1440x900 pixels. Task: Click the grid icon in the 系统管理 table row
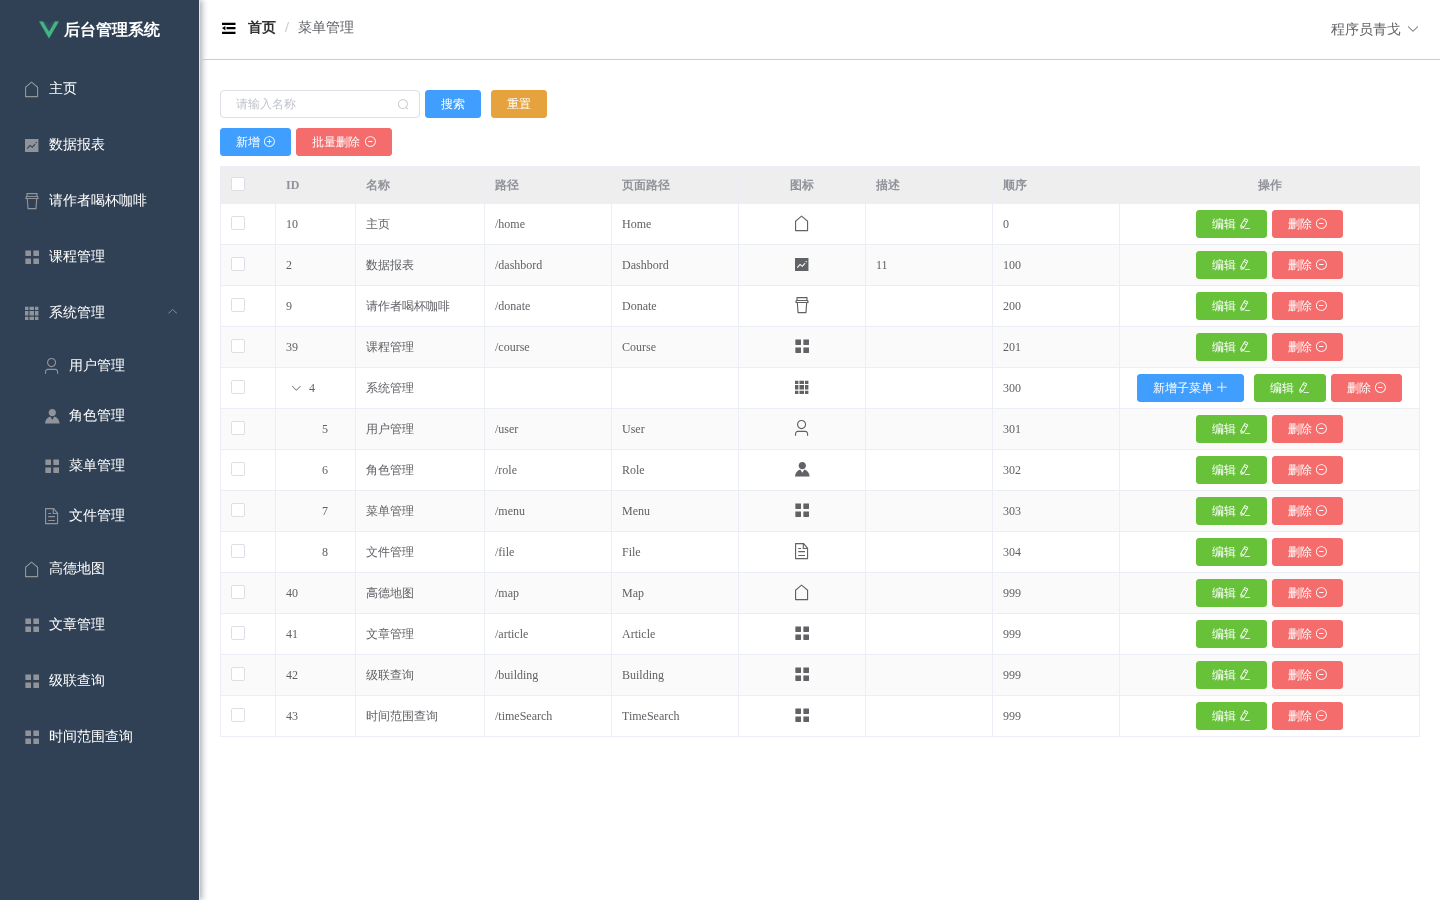tap(802, 388)
